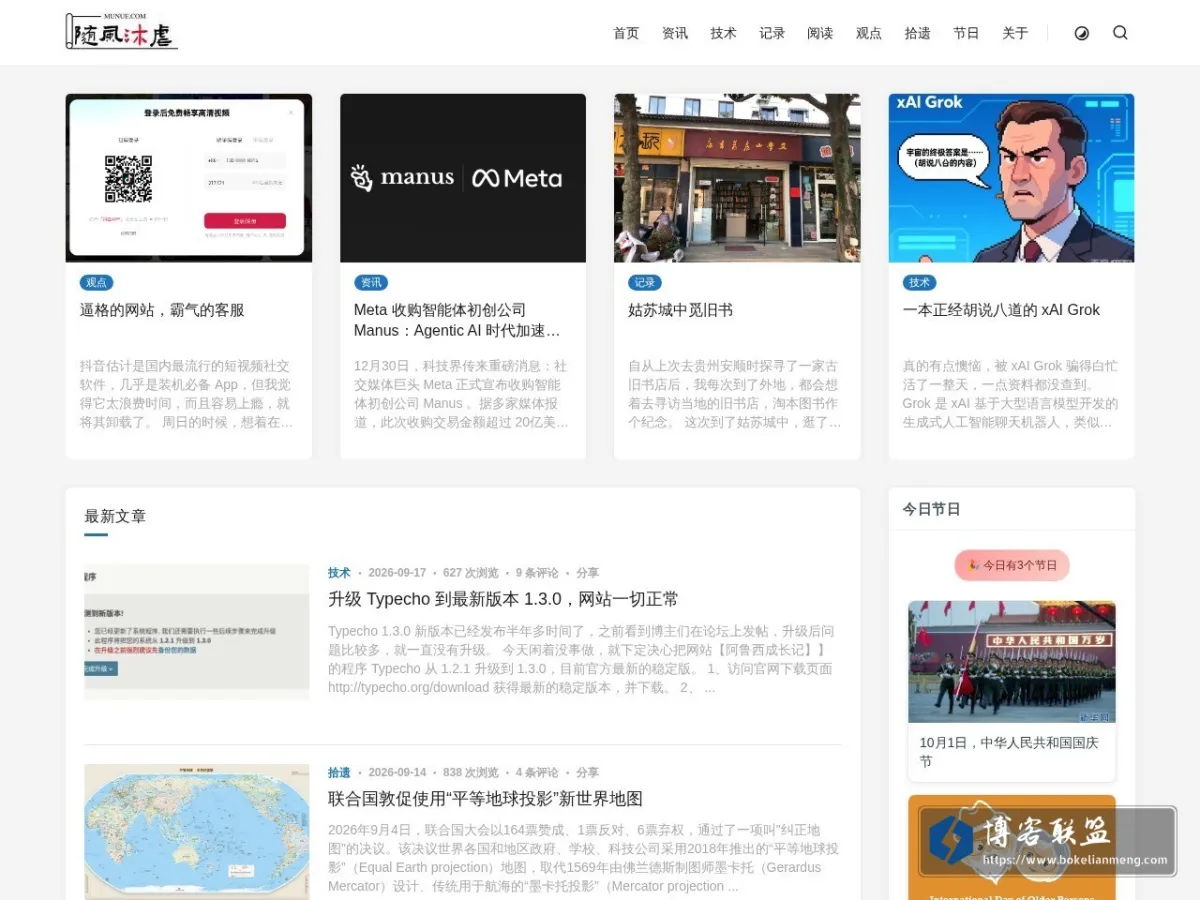Open the Manus Meta thumbnail
1200x900 pixels.
pos(463,178)
